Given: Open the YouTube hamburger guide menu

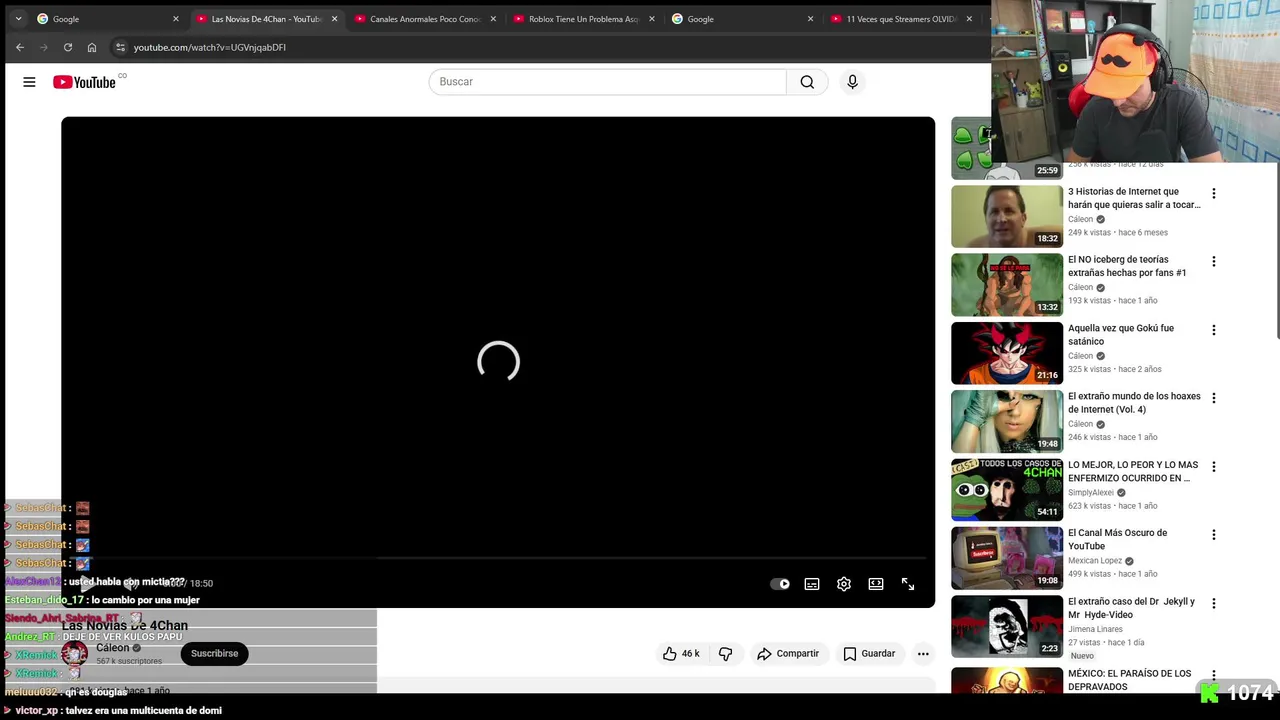Looking at the screenshot, I should tap(29, 82).
